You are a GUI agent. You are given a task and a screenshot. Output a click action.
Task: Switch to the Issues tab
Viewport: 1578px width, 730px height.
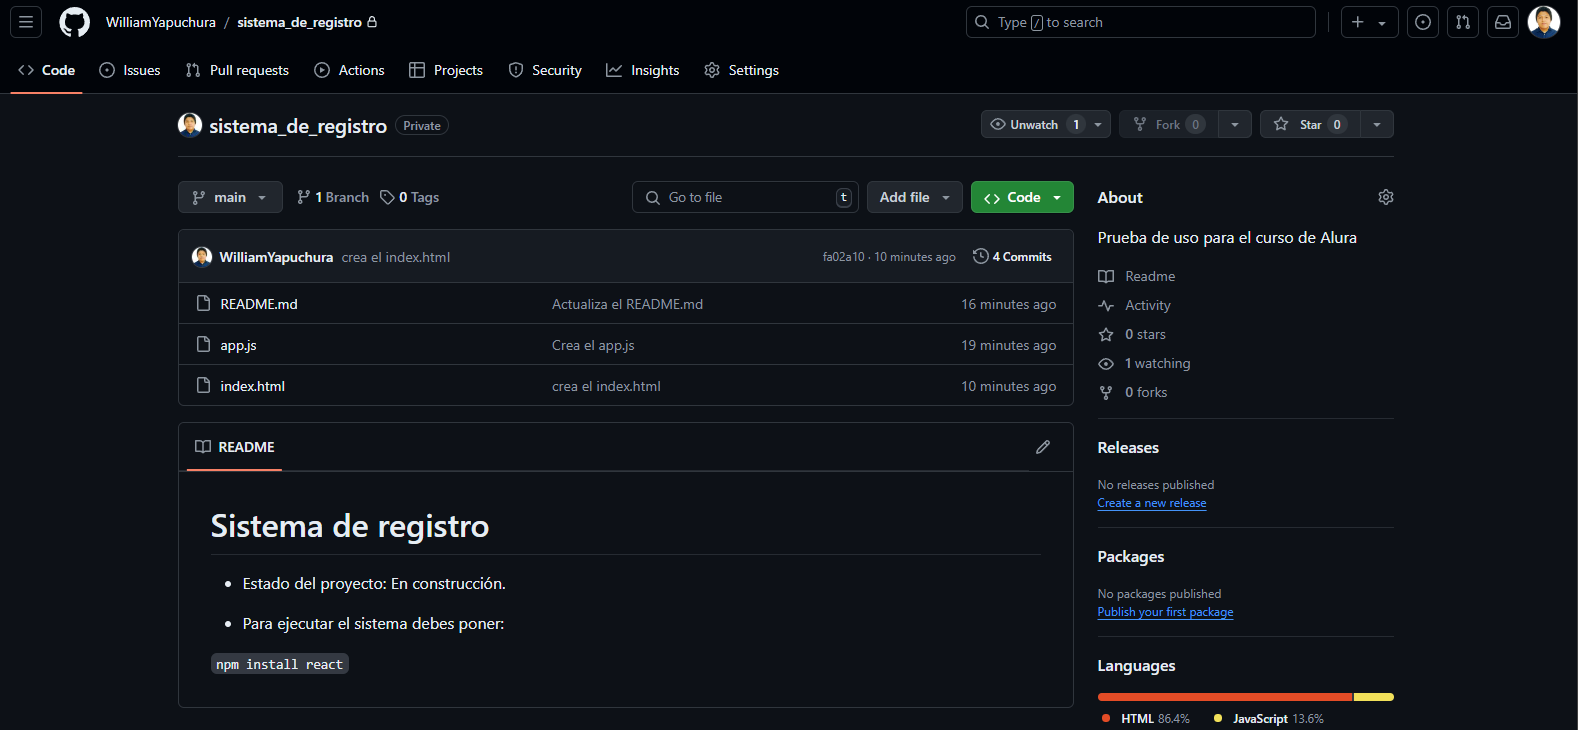click(130, 70)
